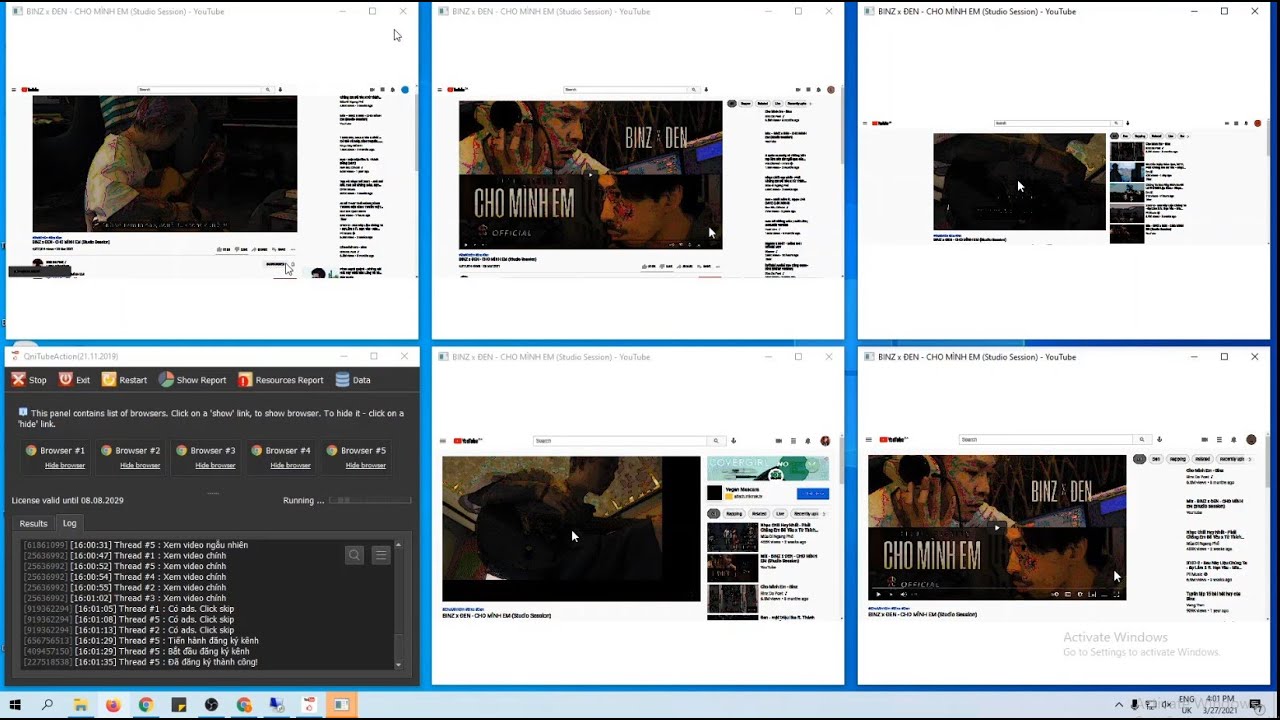Click the Exit button in QniTubeAction
Image resolution: width=1280 pixels, height=720 pixels.
pyautogui.click(x=74, y=380)
